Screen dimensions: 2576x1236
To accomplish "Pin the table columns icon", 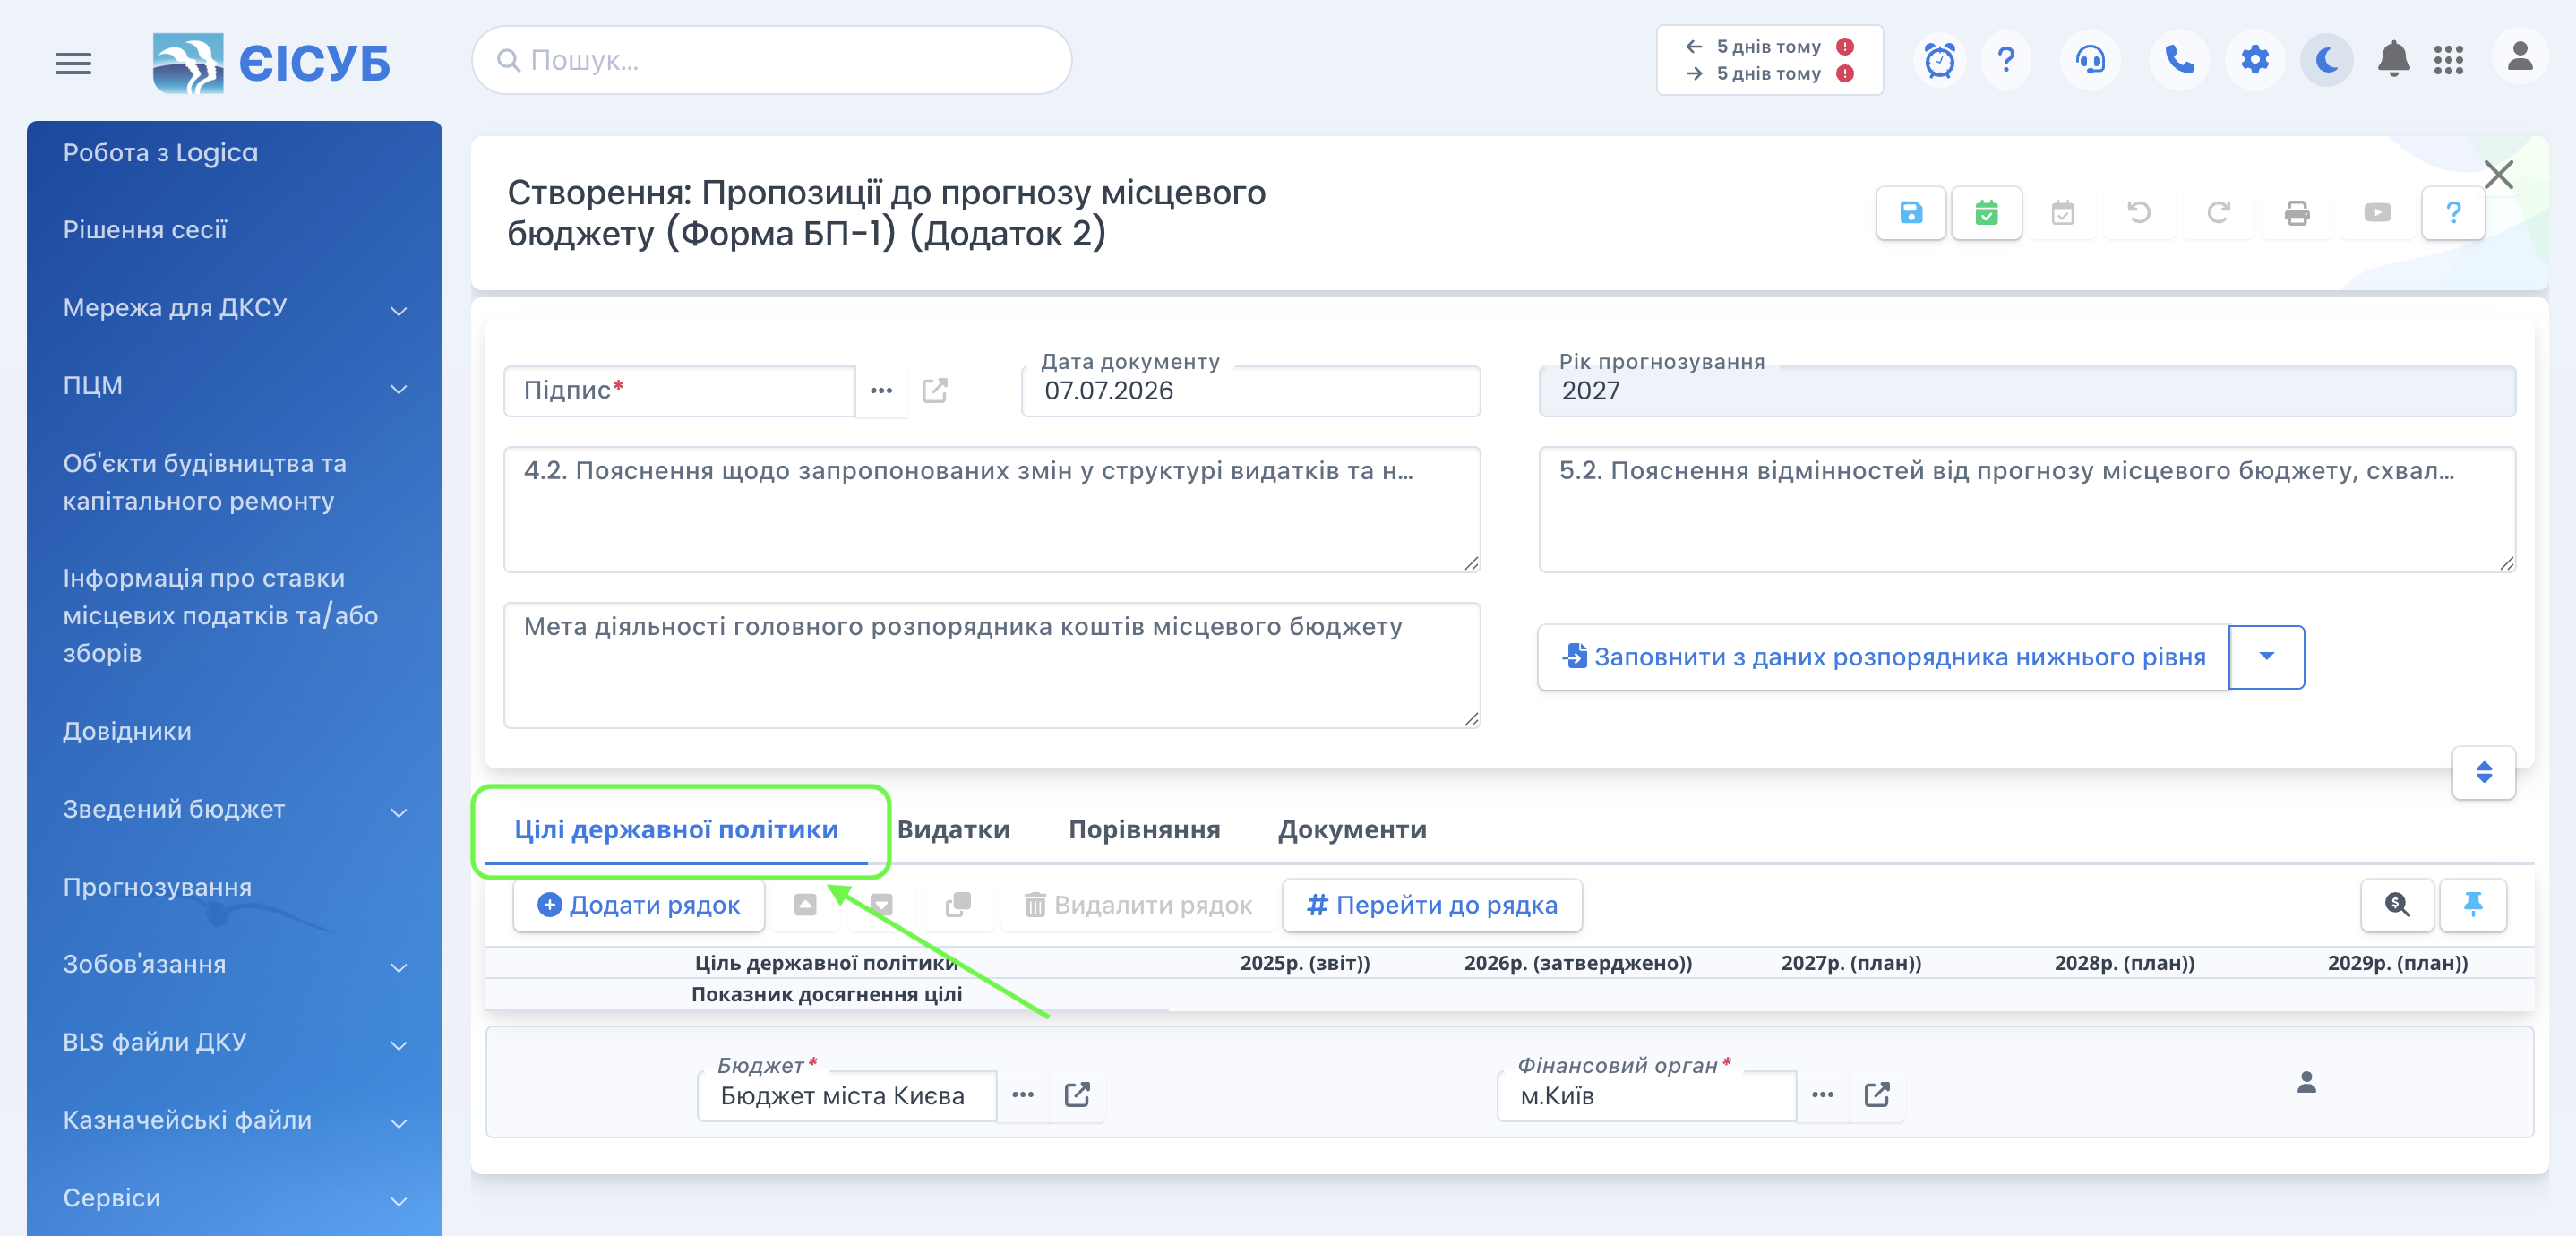I will [x=2473, y=905].
